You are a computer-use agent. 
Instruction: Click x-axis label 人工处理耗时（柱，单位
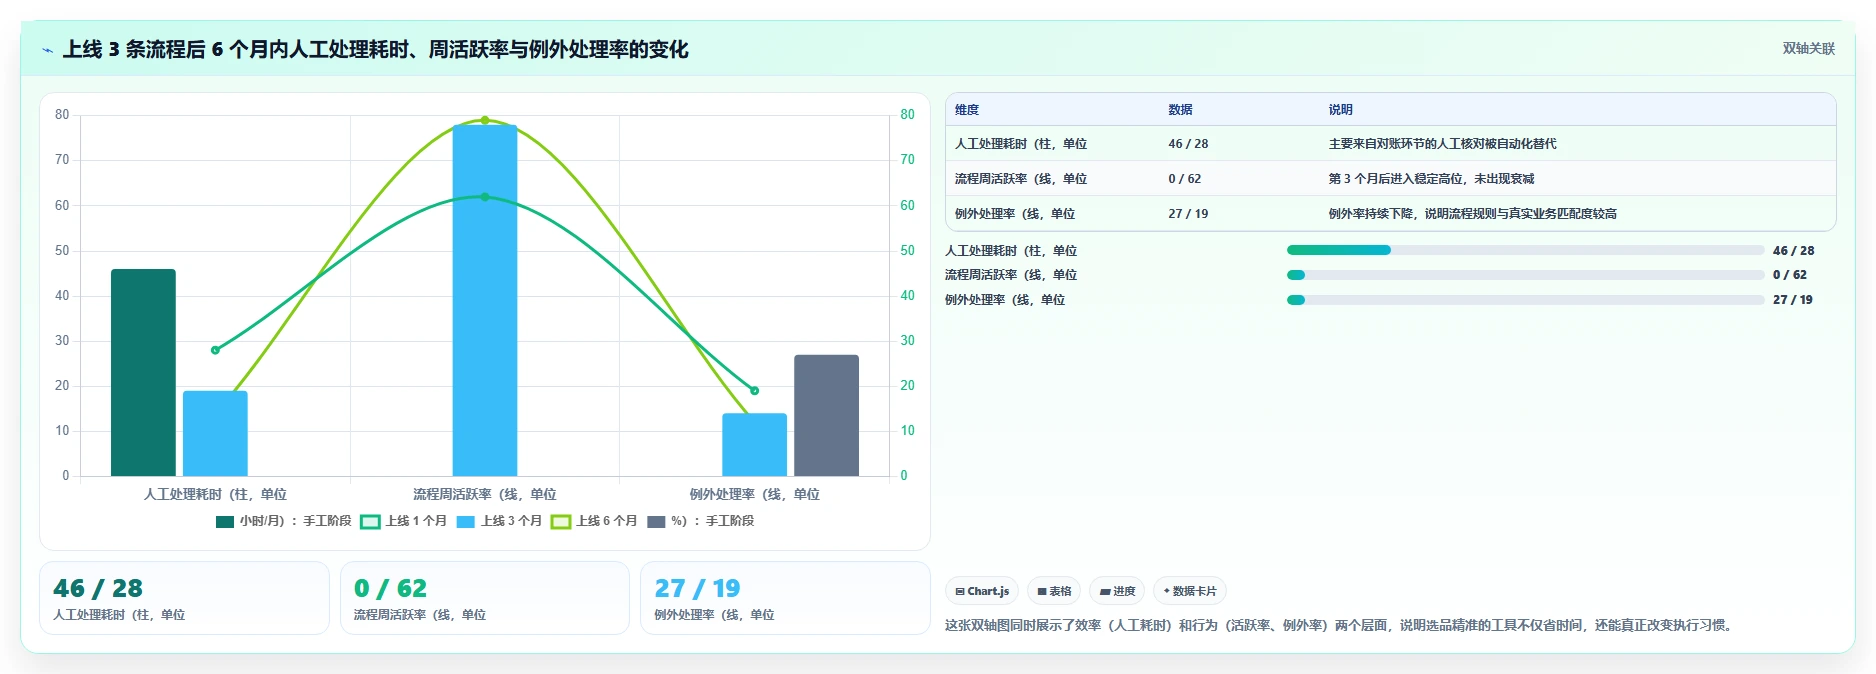point(215,494)
